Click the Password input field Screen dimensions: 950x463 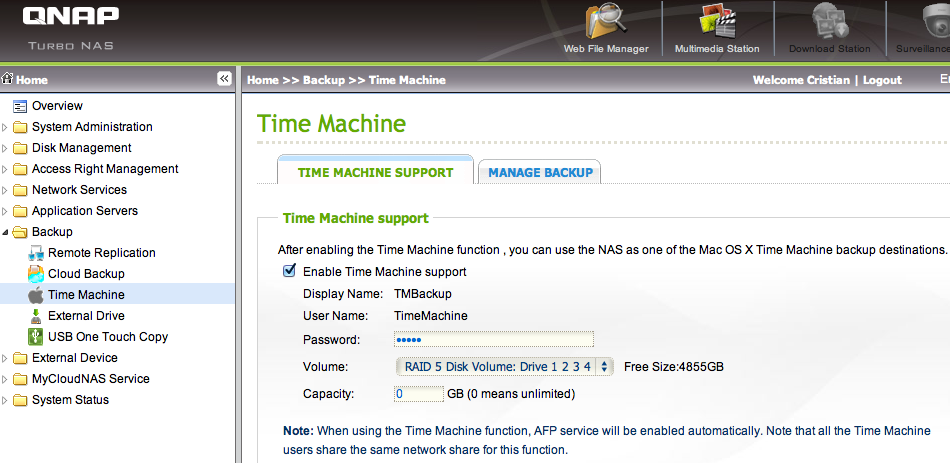click(494, 340)
